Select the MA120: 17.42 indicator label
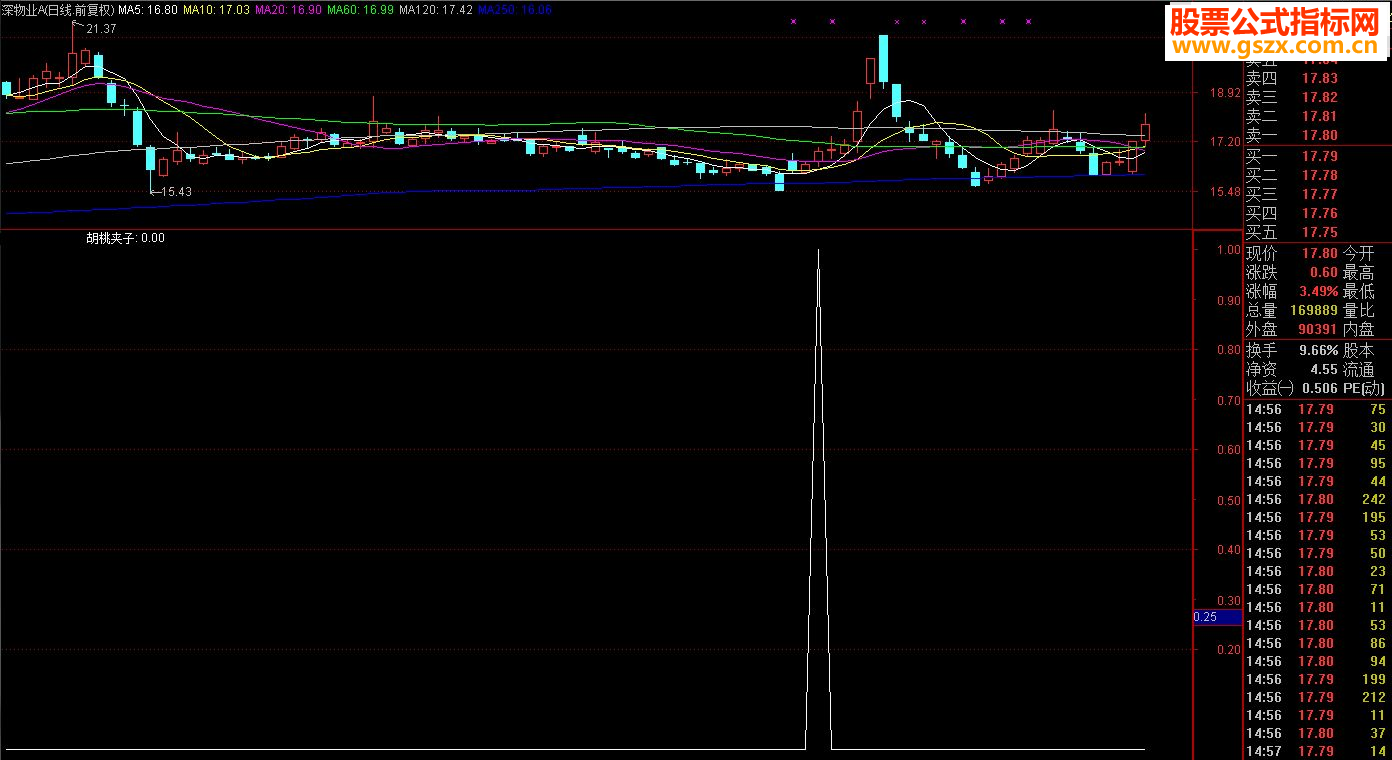Screen dimensions: 1392x760 click(436, 9)
